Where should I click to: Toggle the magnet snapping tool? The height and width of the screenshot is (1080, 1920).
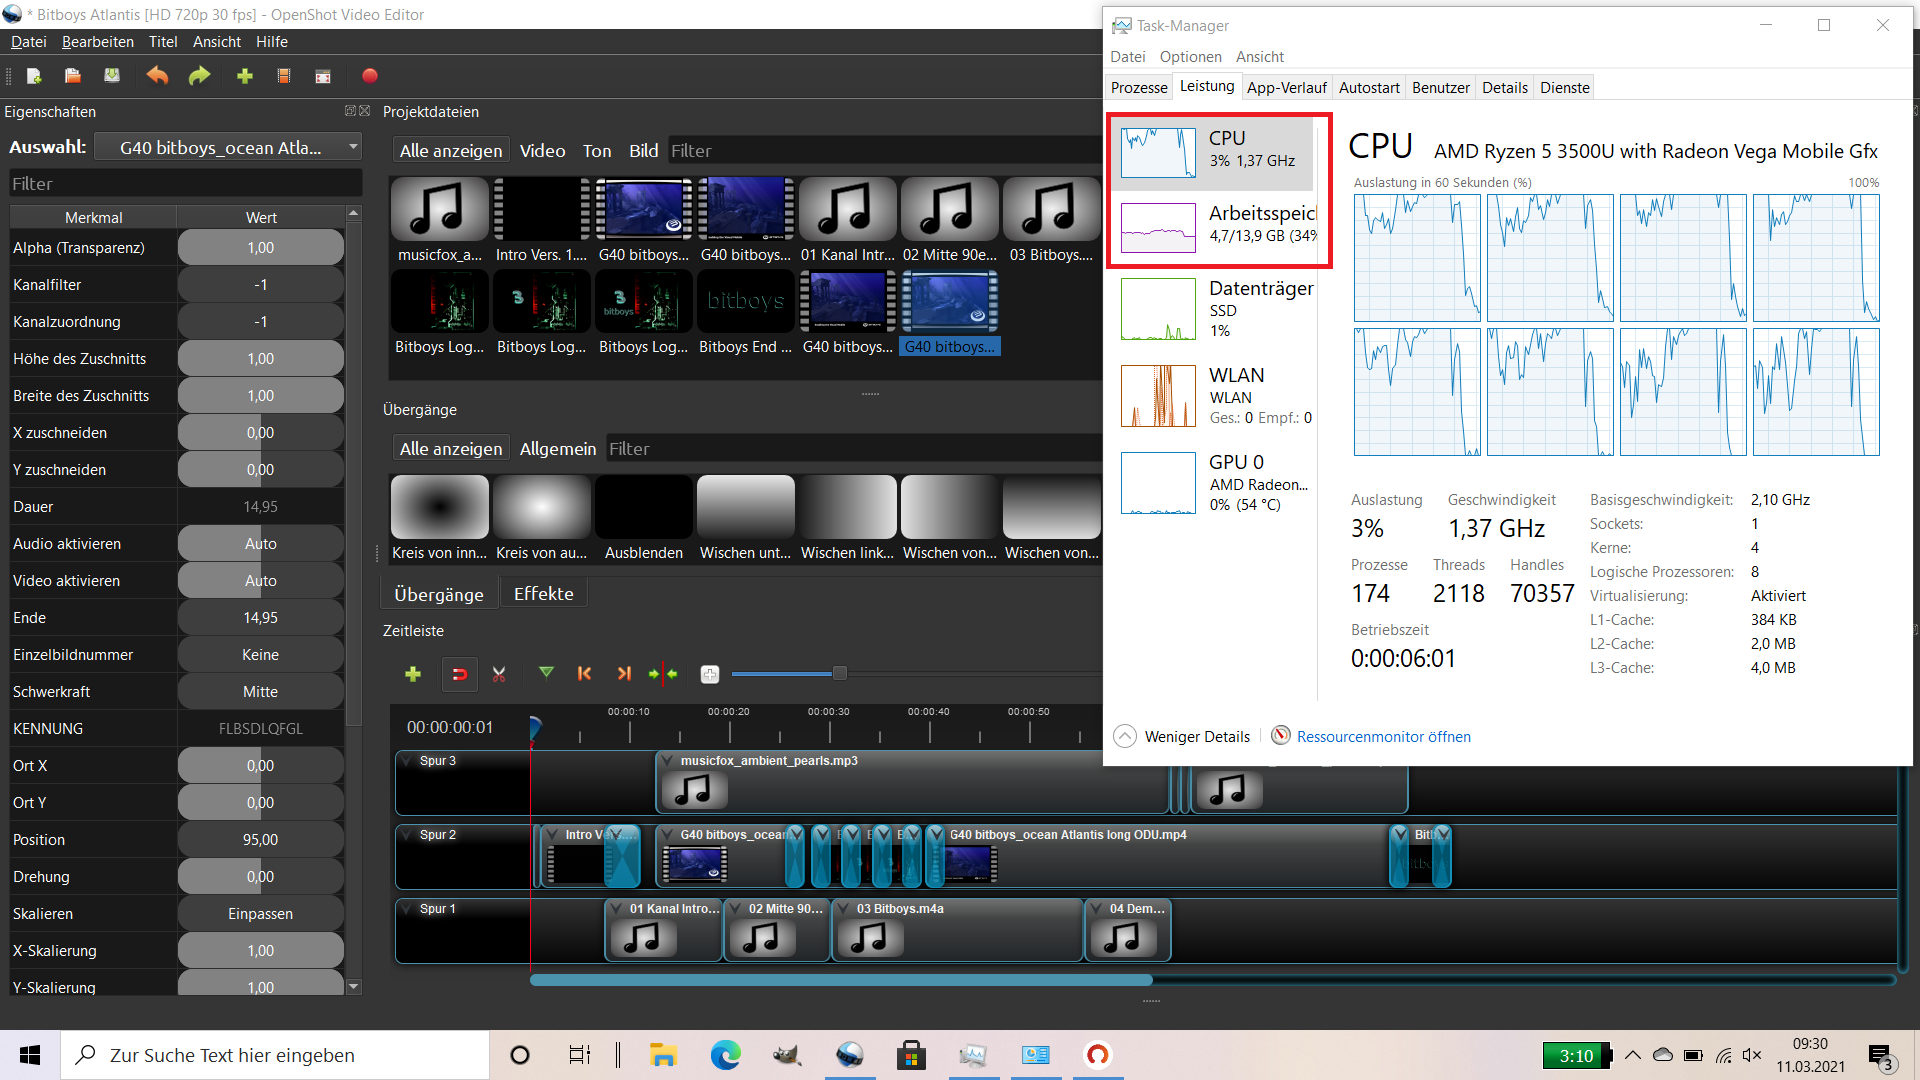pyautogui.click(x=460, y=675)
